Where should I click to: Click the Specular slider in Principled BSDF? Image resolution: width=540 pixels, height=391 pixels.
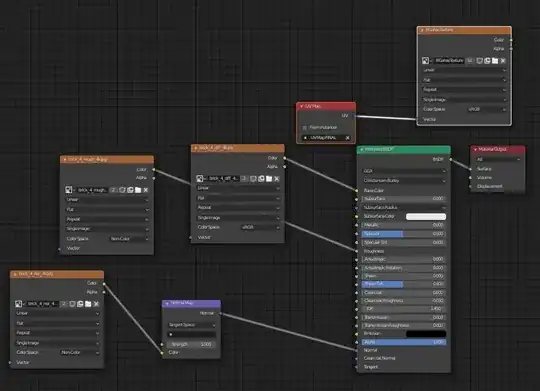coord(404,234)
